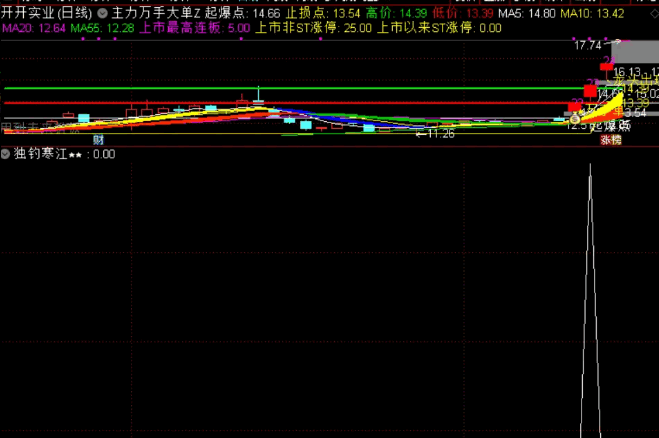Select the 独钓寒江★★ : 0.00 label
This screenshot has height=438, width=659.
(x=64, y=154)
